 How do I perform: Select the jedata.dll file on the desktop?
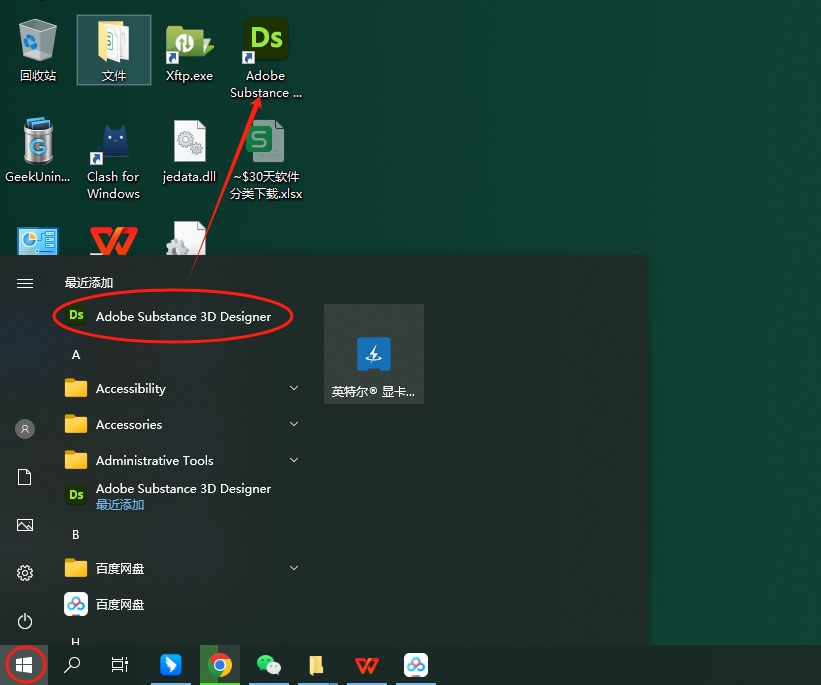190,151
